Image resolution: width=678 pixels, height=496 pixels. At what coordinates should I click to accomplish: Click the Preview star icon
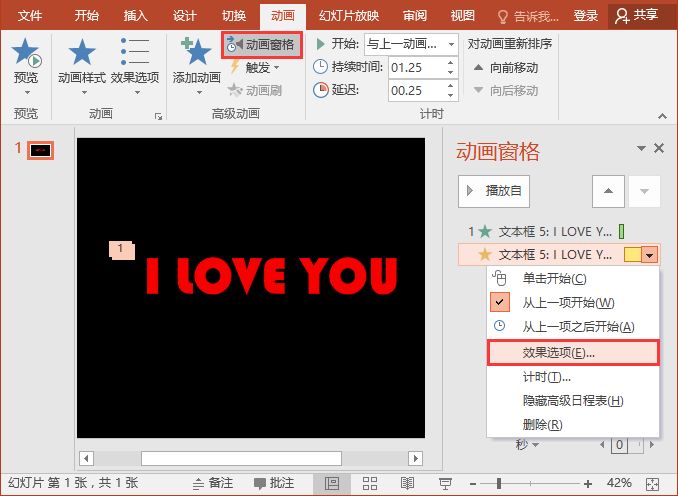point(26,53)
